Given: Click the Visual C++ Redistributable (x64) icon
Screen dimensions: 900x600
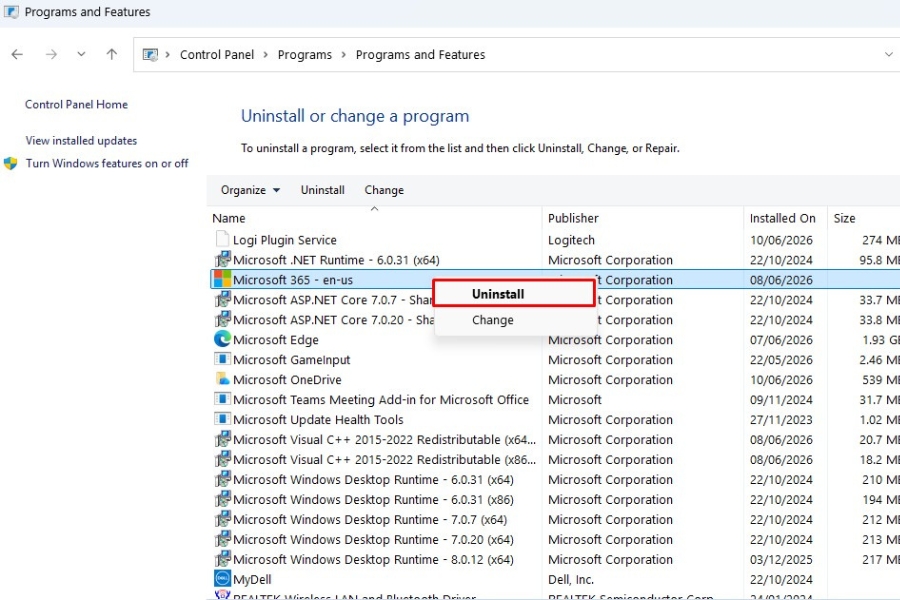Looking at the screenshot, I should [222, 439].
